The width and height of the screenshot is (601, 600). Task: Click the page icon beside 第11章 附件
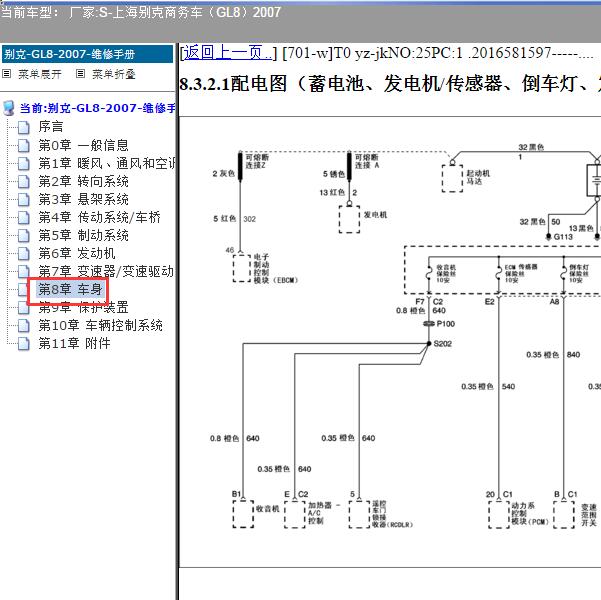tap(23, 344)
